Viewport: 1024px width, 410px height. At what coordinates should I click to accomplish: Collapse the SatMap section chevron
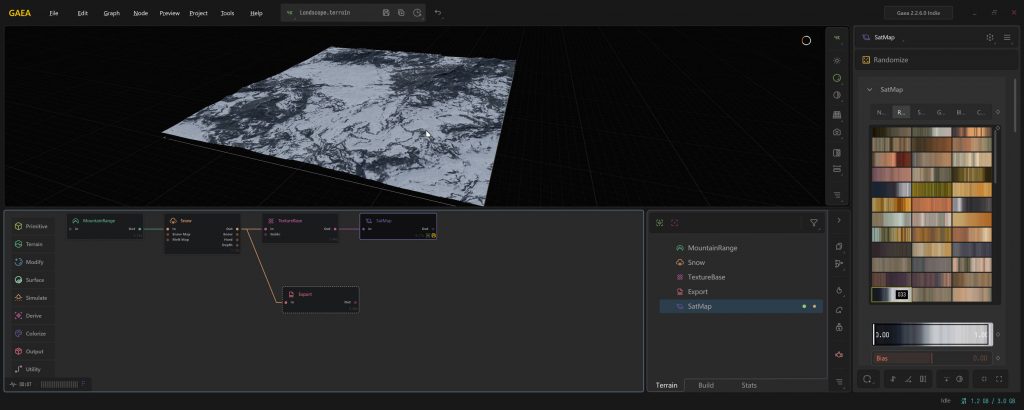coord(869,90)
